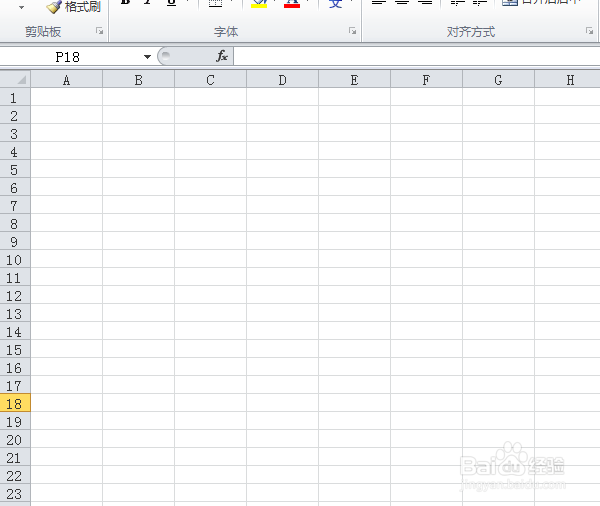Select row 1 header

(x=15, y=97)
